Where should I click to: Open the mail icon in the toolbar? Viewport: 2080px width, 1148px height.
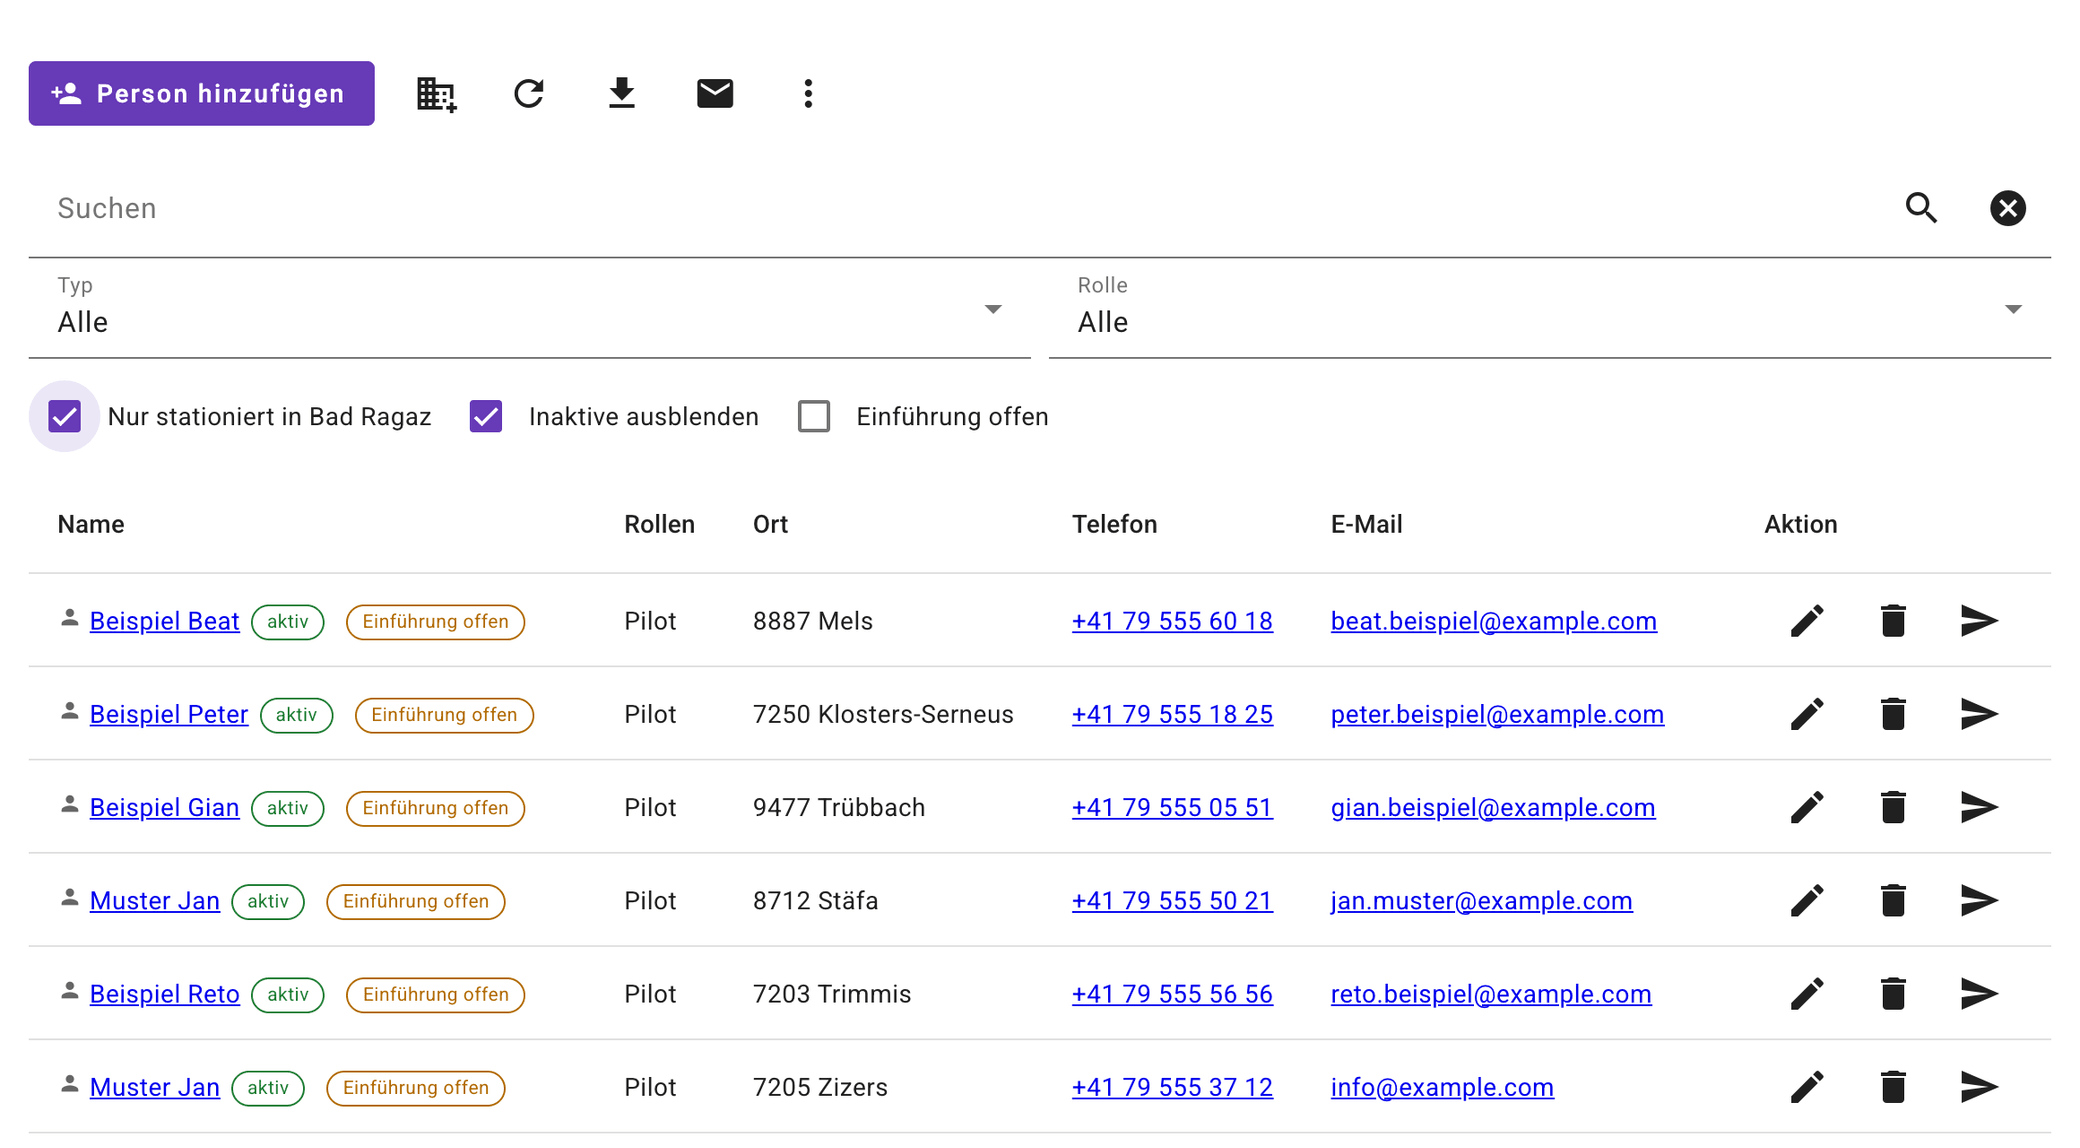[715, 93]
